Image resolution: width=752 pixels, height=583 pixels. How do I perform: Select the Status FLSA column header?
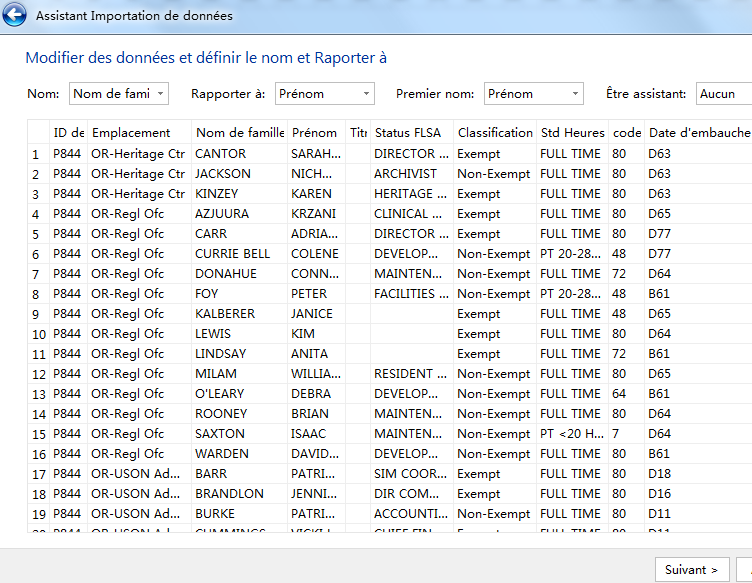click(x=408, y=133)
